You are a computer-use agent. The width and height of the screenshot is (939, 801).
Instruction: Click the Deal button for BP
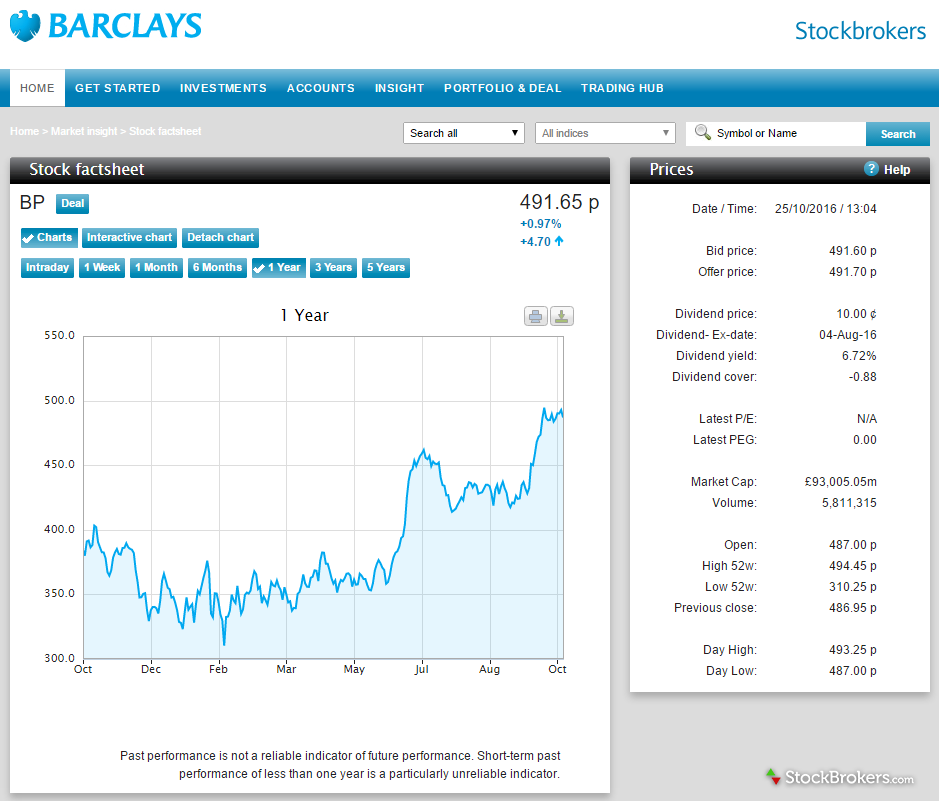click(x=72, y=204)
